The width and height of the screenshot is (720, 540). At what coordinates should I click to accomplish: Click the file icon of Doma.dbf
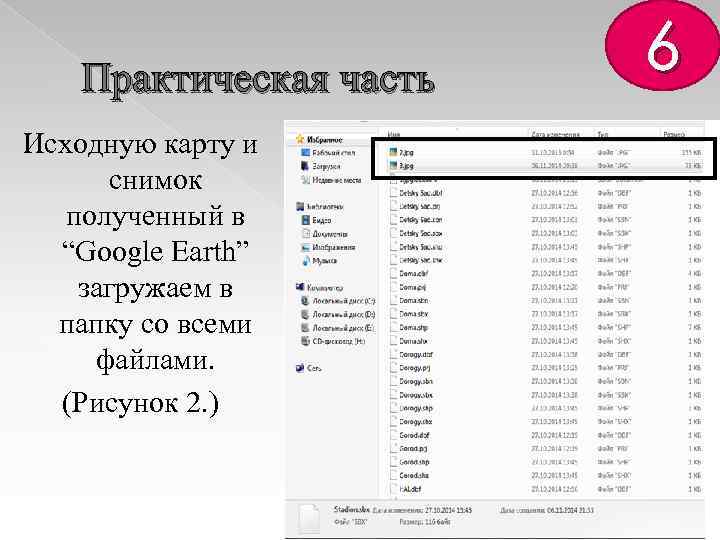pos(393,274)
